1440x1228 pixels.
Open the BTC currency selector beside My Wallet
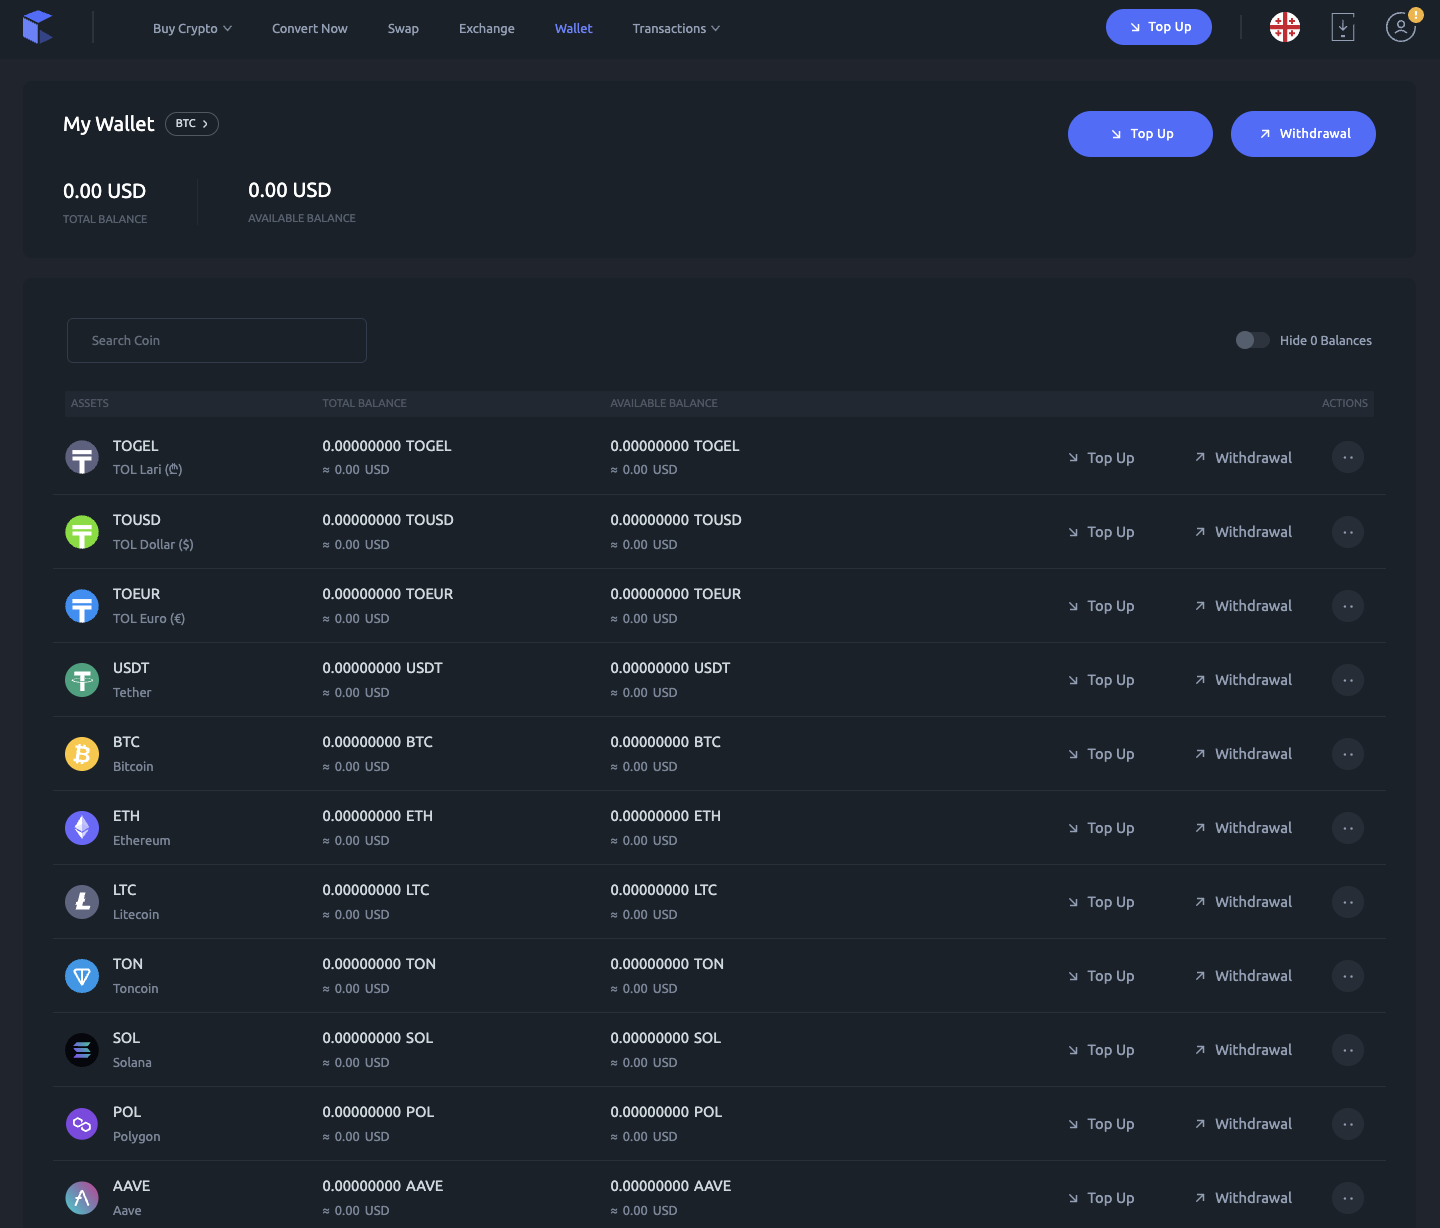click(191, 124)
